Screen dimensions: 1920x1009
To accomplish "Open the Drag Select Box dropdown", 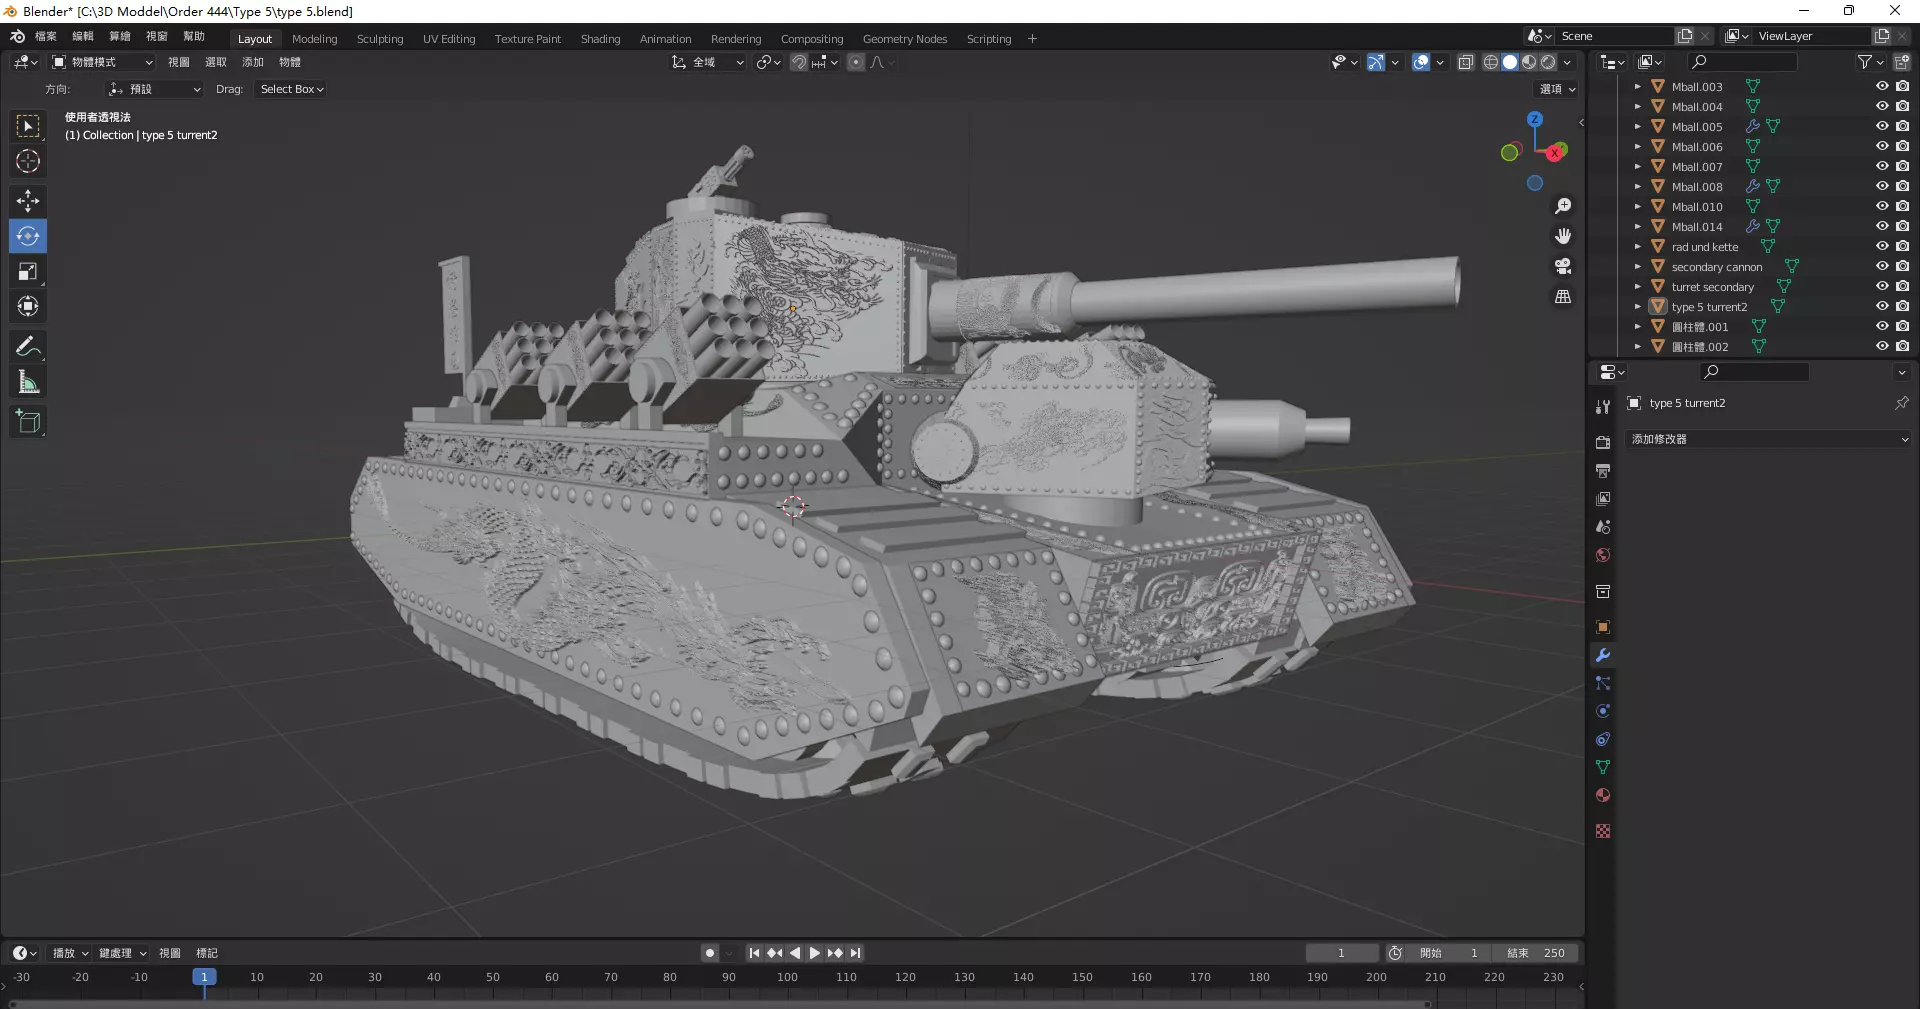I will [x=291, y=89].
